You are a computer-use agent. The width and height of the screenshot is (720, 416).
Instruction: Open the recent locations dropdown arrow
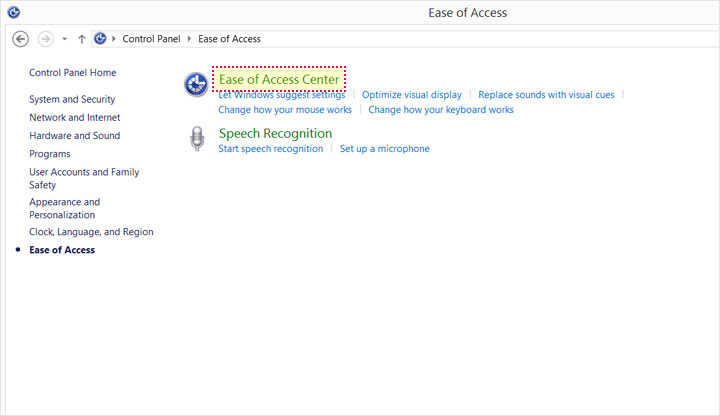pos(64,39)
